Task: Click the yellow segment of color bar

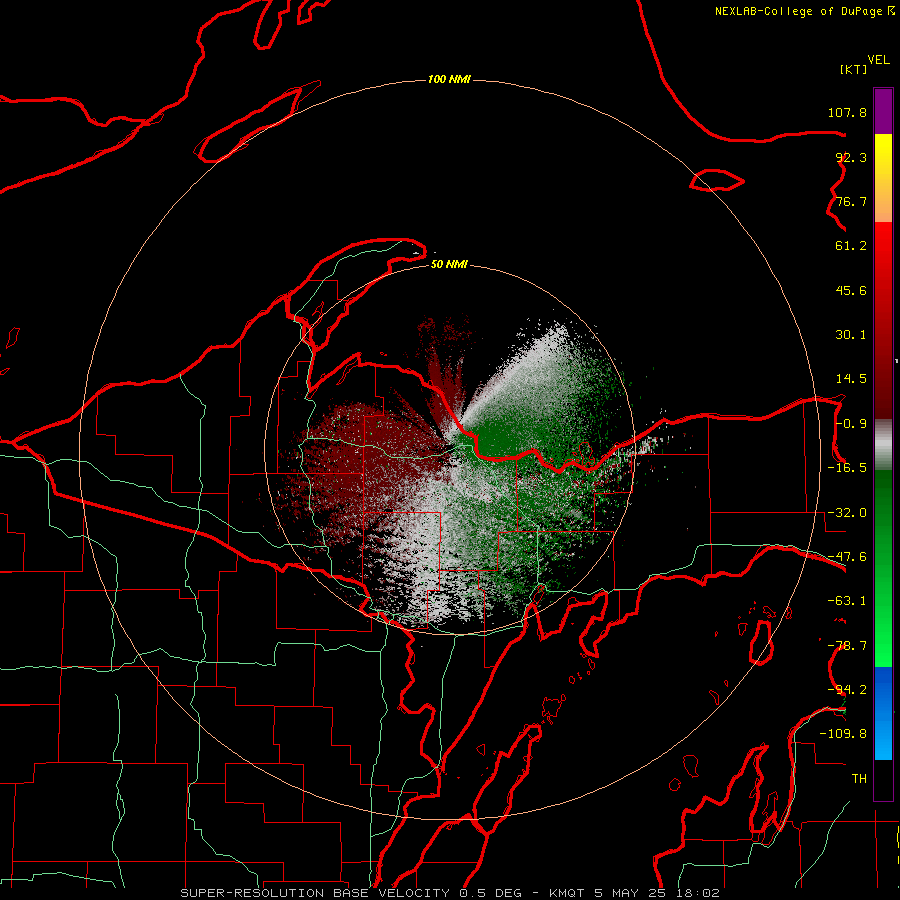Action: (x=883, y=178)
